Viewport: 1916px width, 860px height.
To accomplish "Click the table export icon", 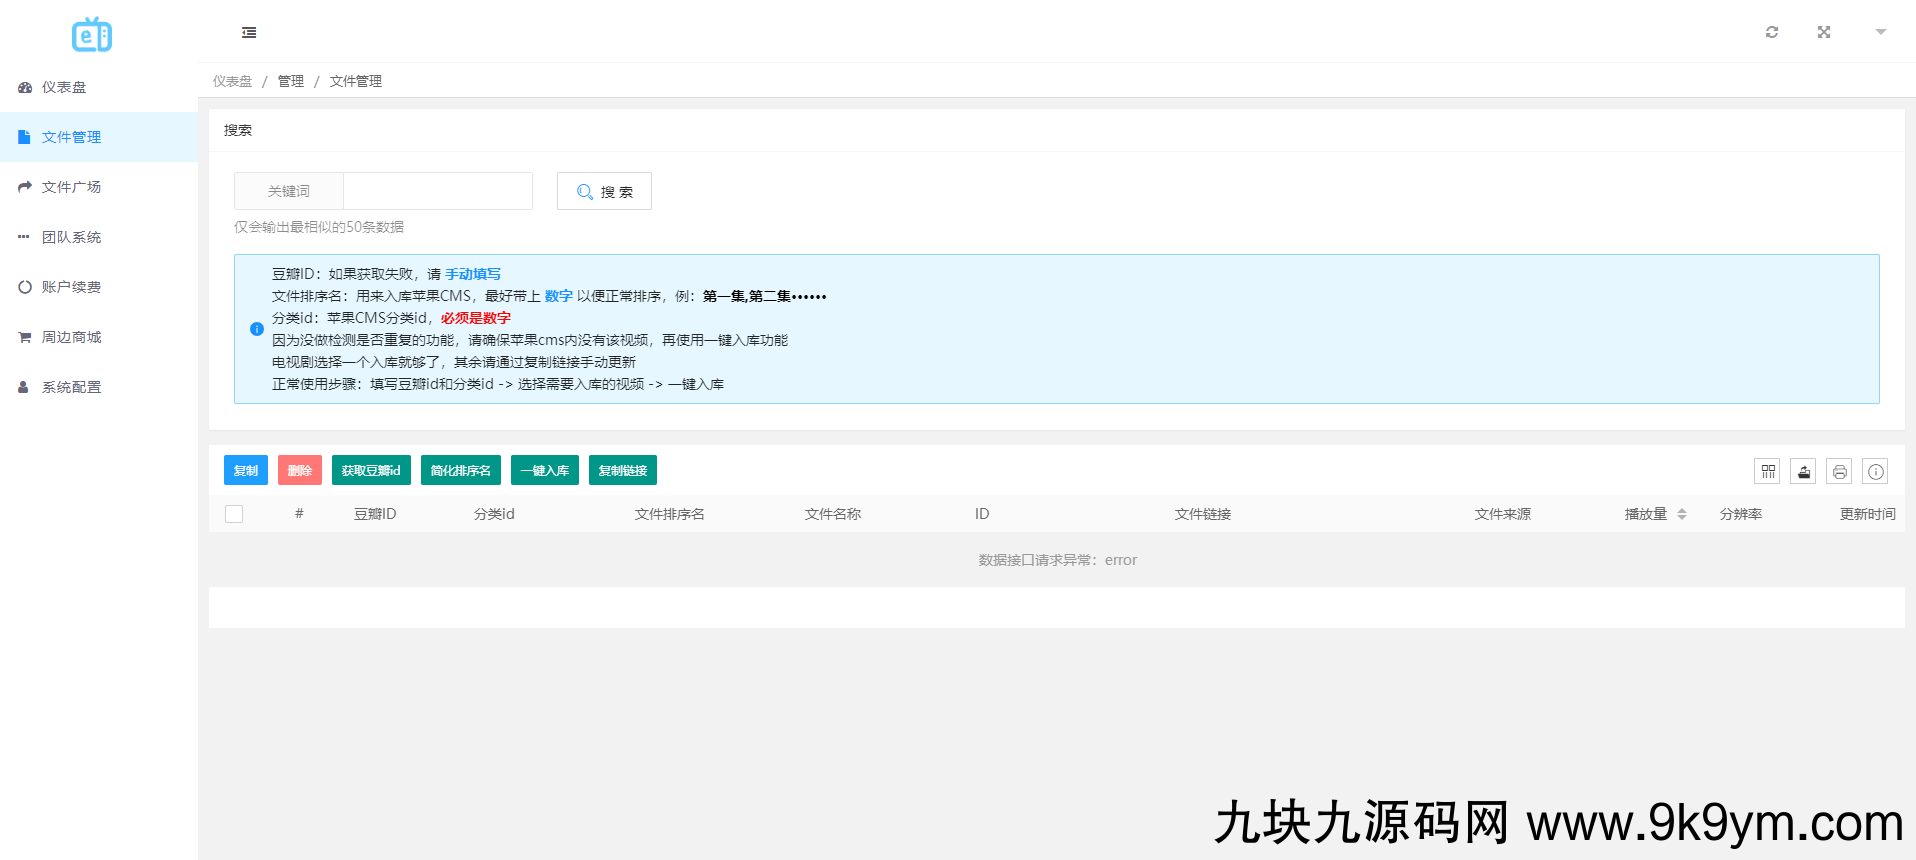I will pos(1803,471).
